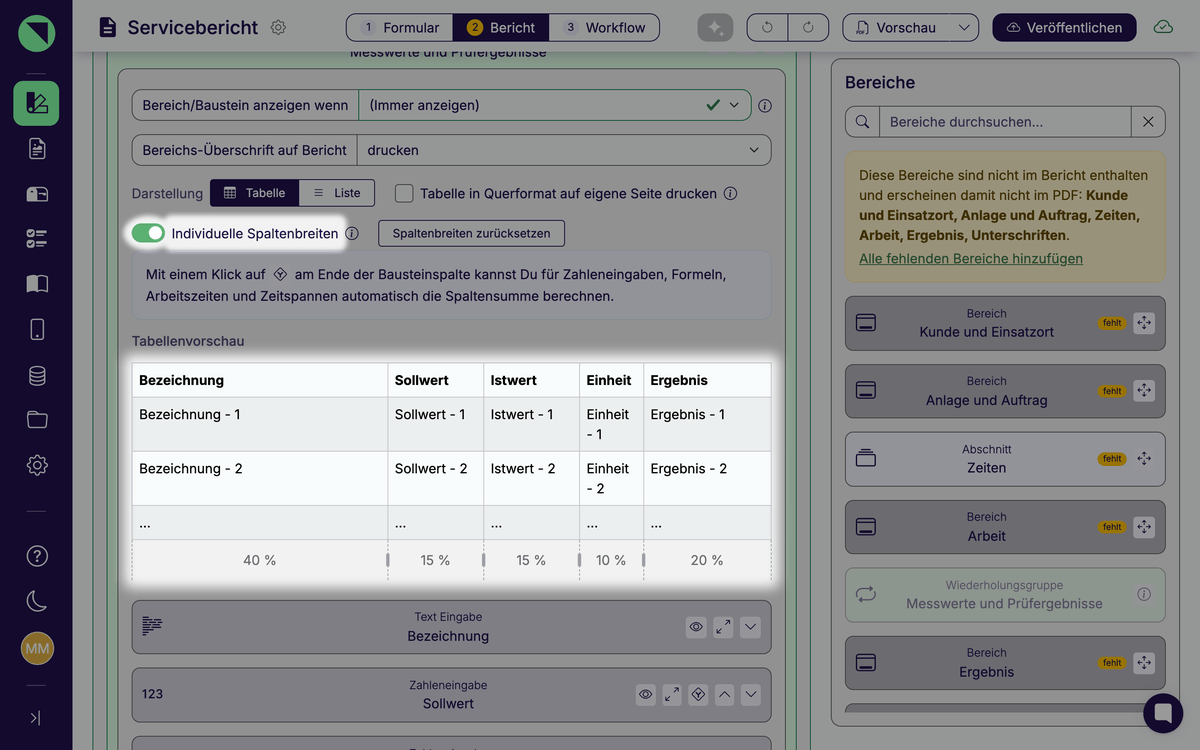This screenshot has width=1200, height=750.
Task: Click the Veröffentlichen button
Action: tap(1064, 28)
